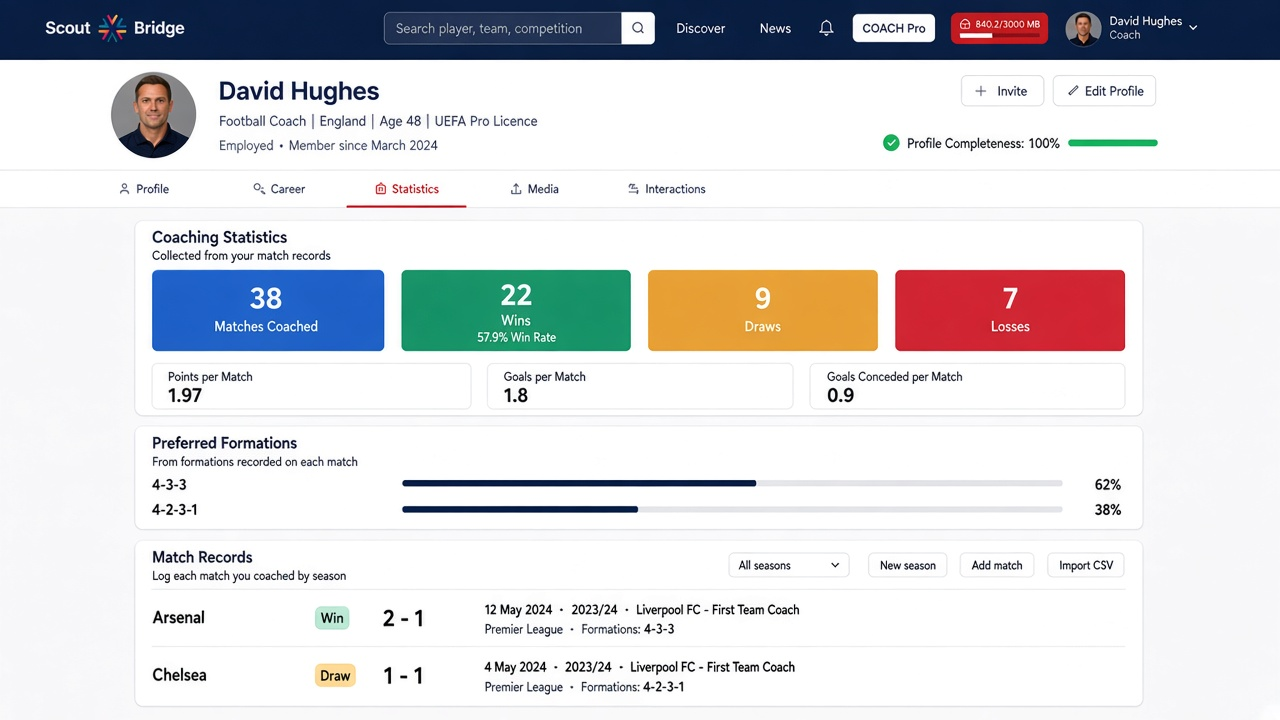Click the COACH Pro button

[894, 28]
